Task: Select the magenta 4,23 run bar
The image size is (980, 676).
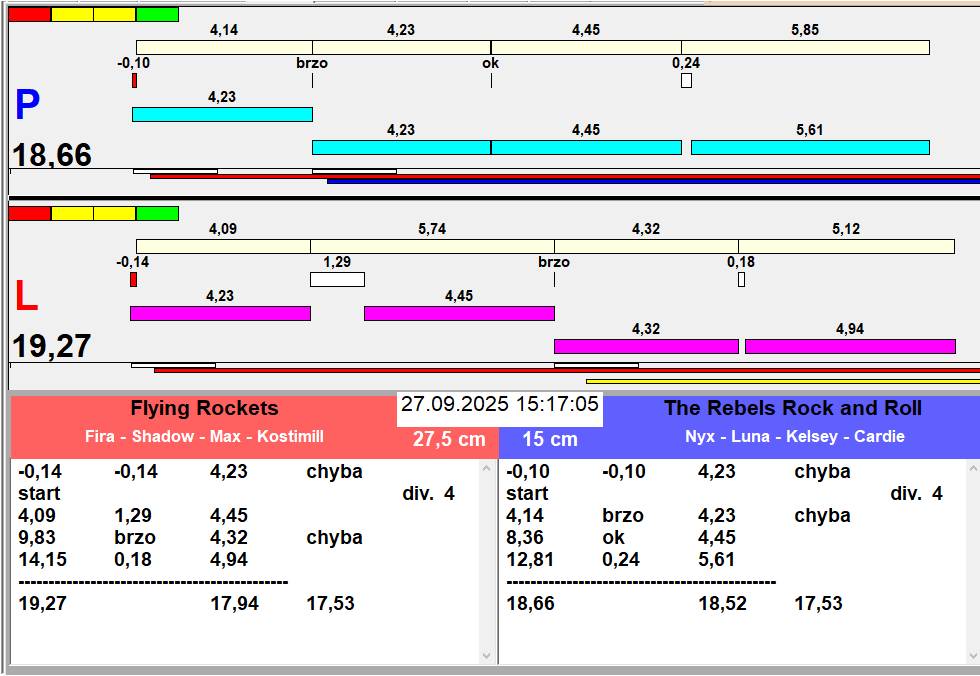Action: point(220,313)
